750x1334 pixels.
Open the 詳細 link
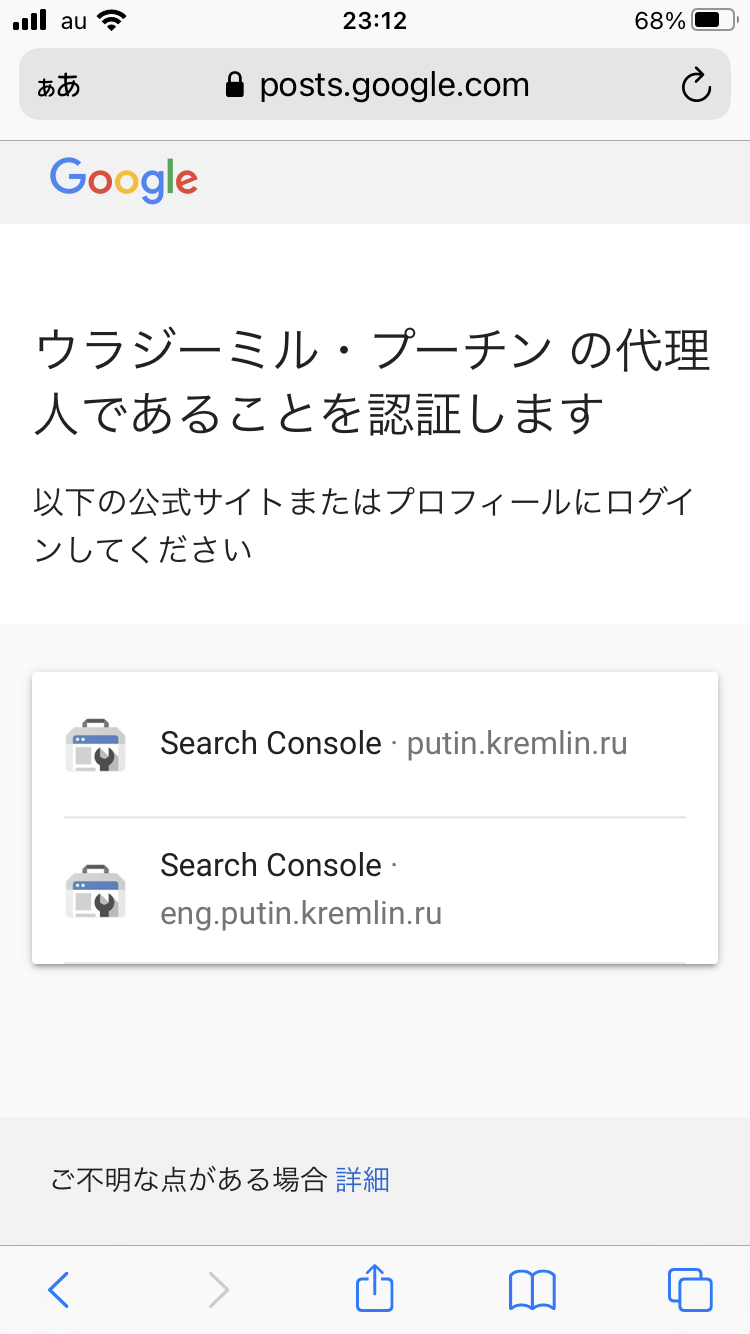pyautogui.click(x=362, y=1180)
